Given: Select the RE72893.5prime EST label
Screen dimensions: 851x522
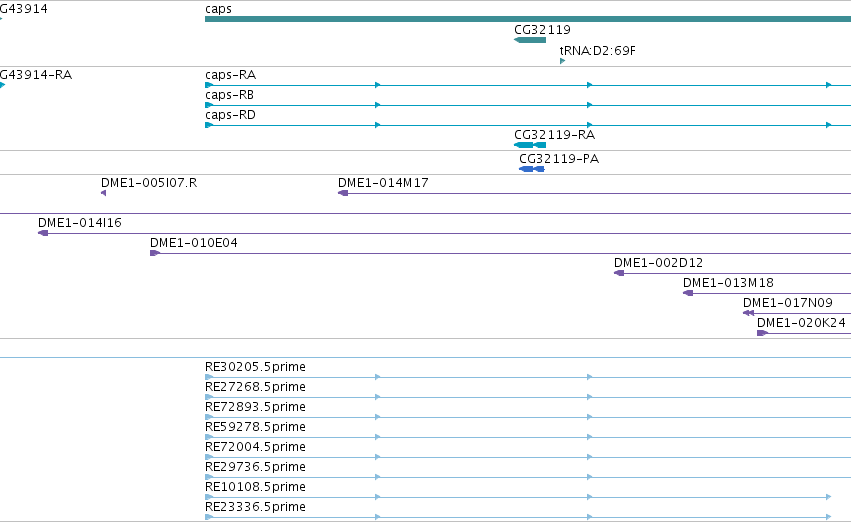Looking at the screenshot, I should point(255,408).
